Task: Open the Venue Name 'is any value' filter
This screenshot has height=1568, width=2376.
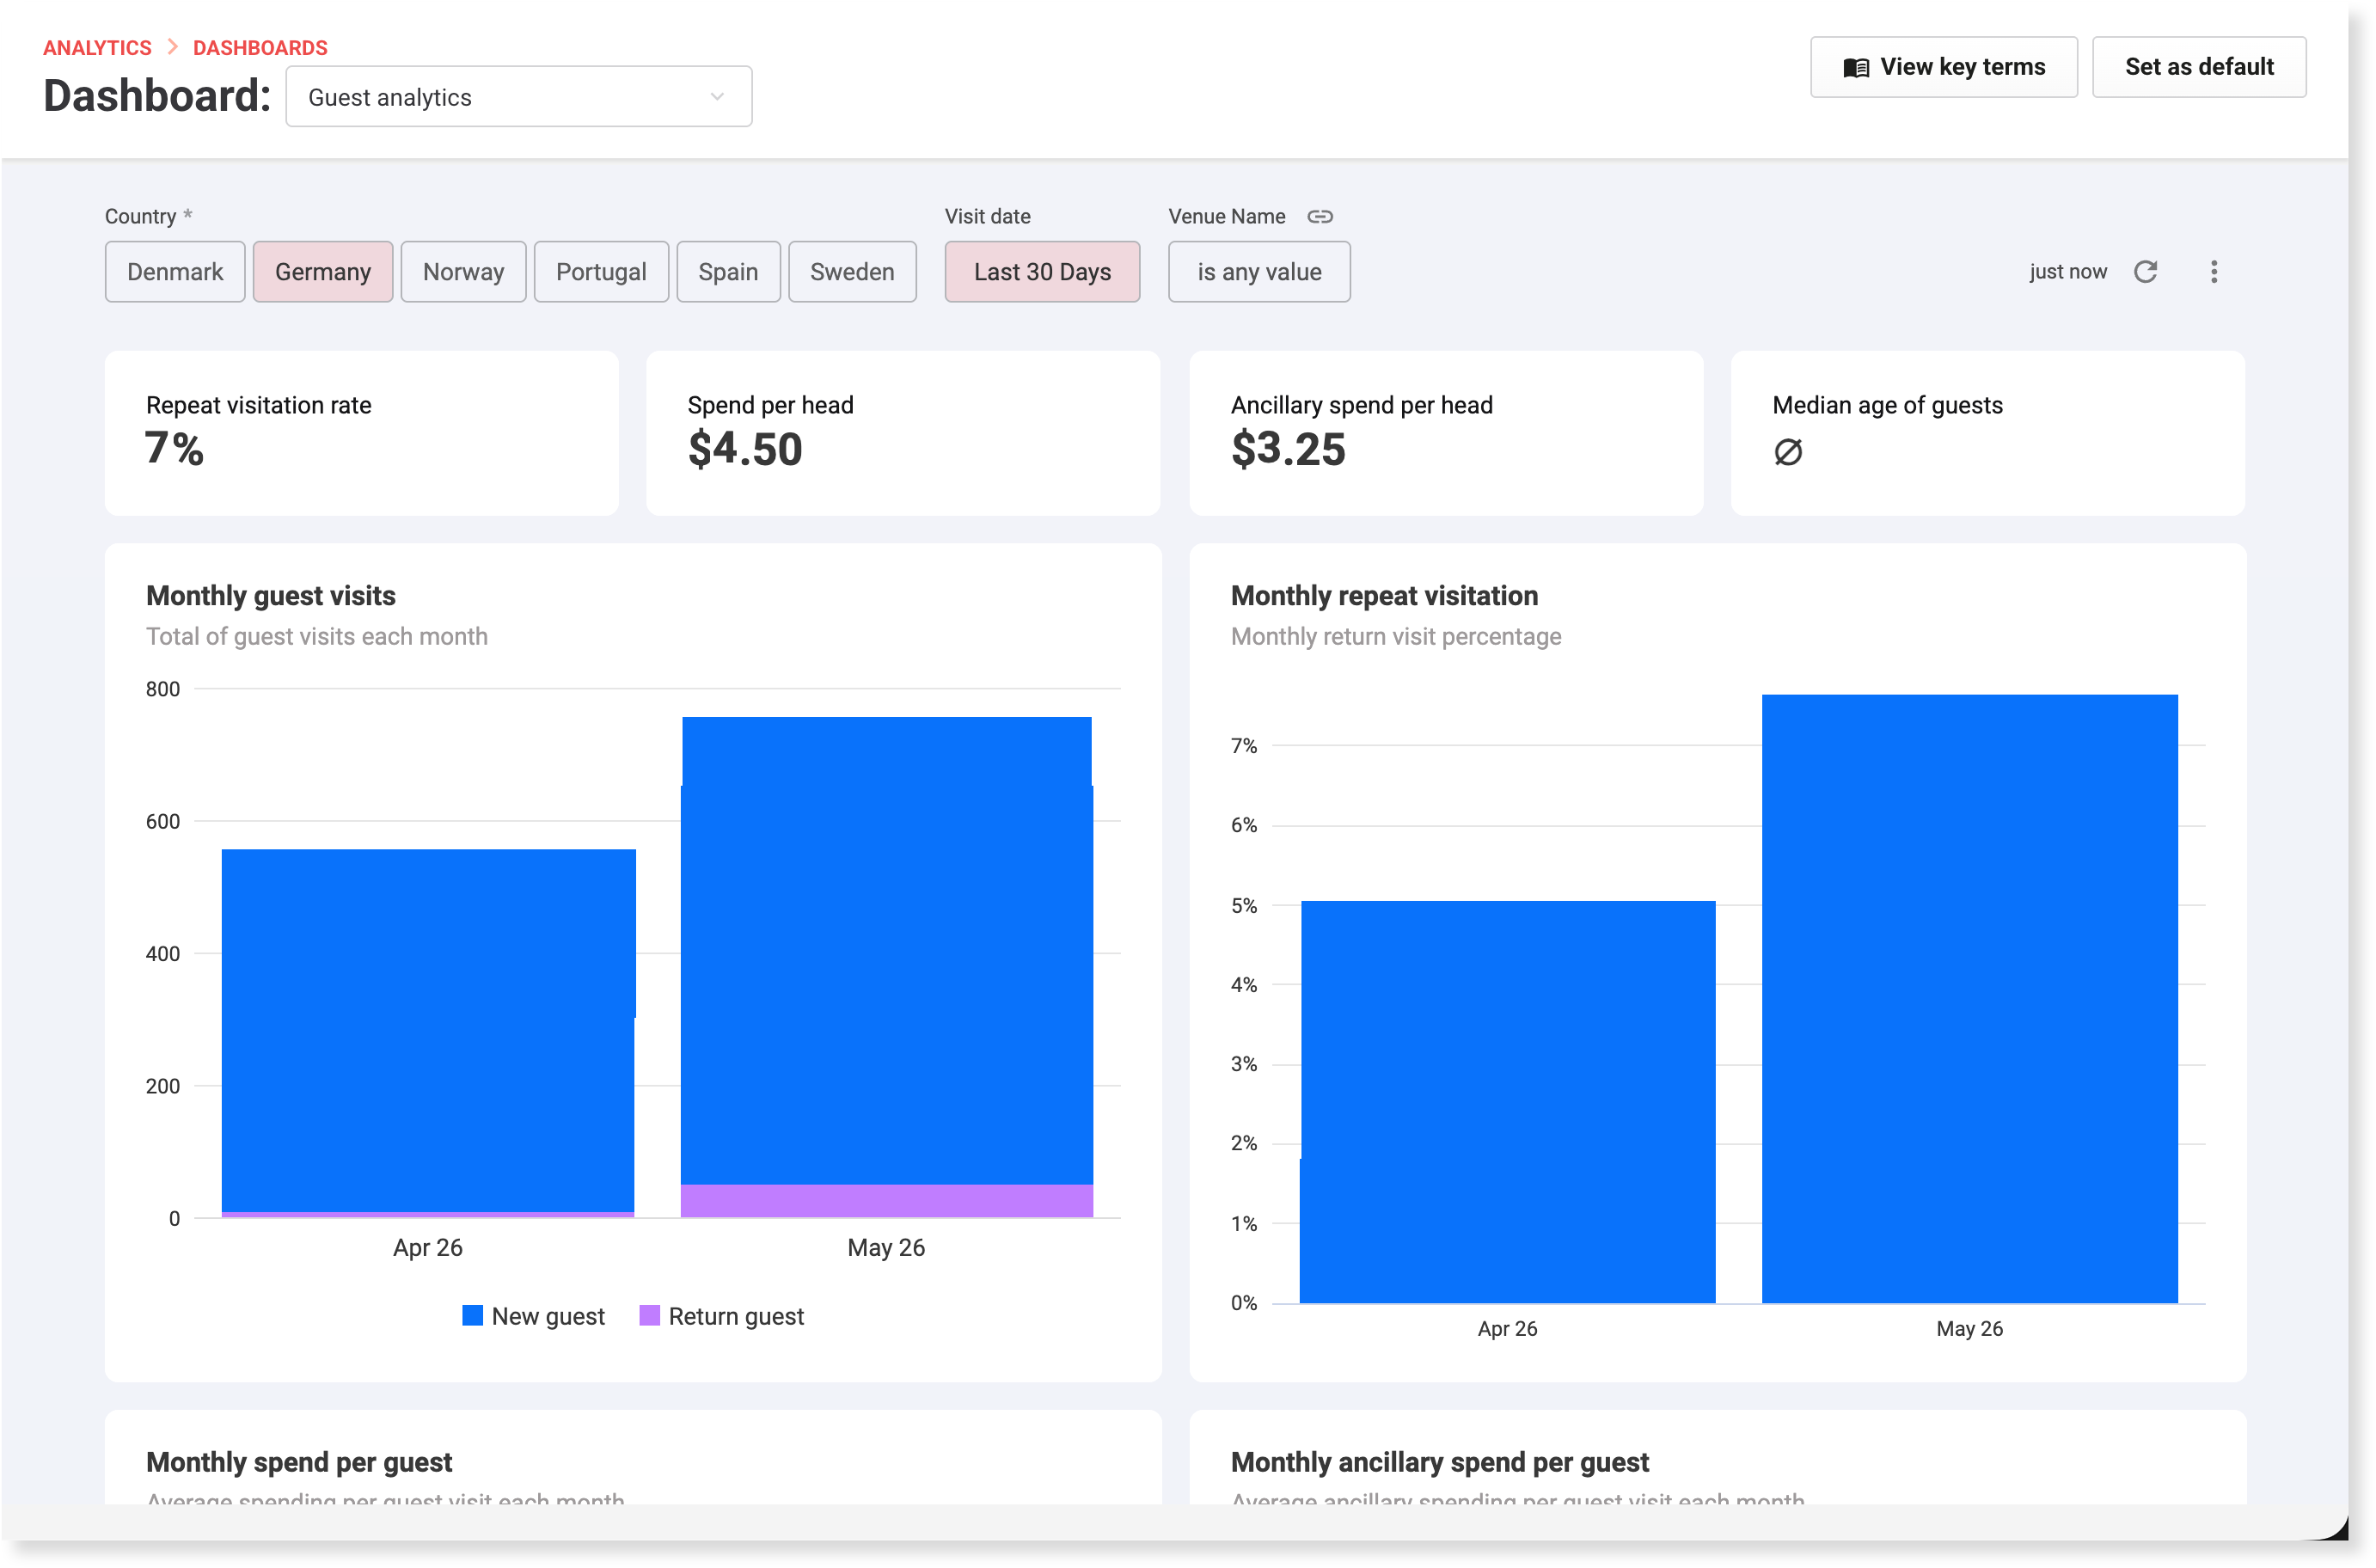Action: pos(1259,272)
